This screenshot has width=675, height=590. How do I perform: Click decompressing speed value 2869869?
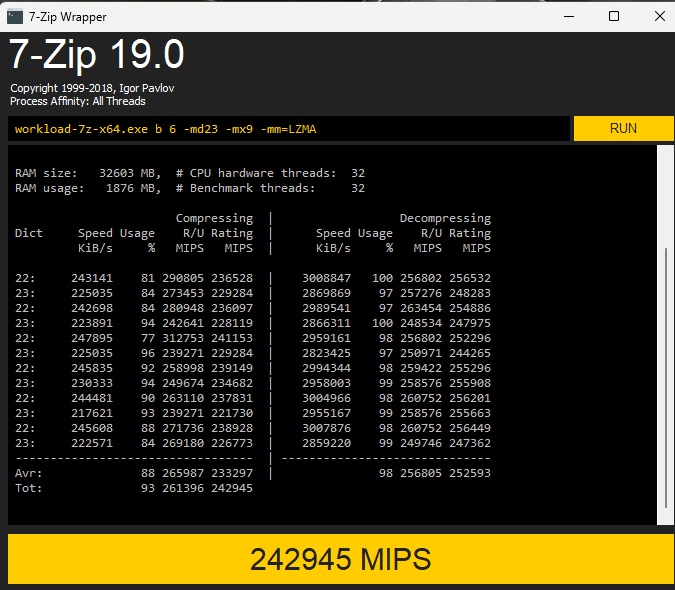coord(326,293)
